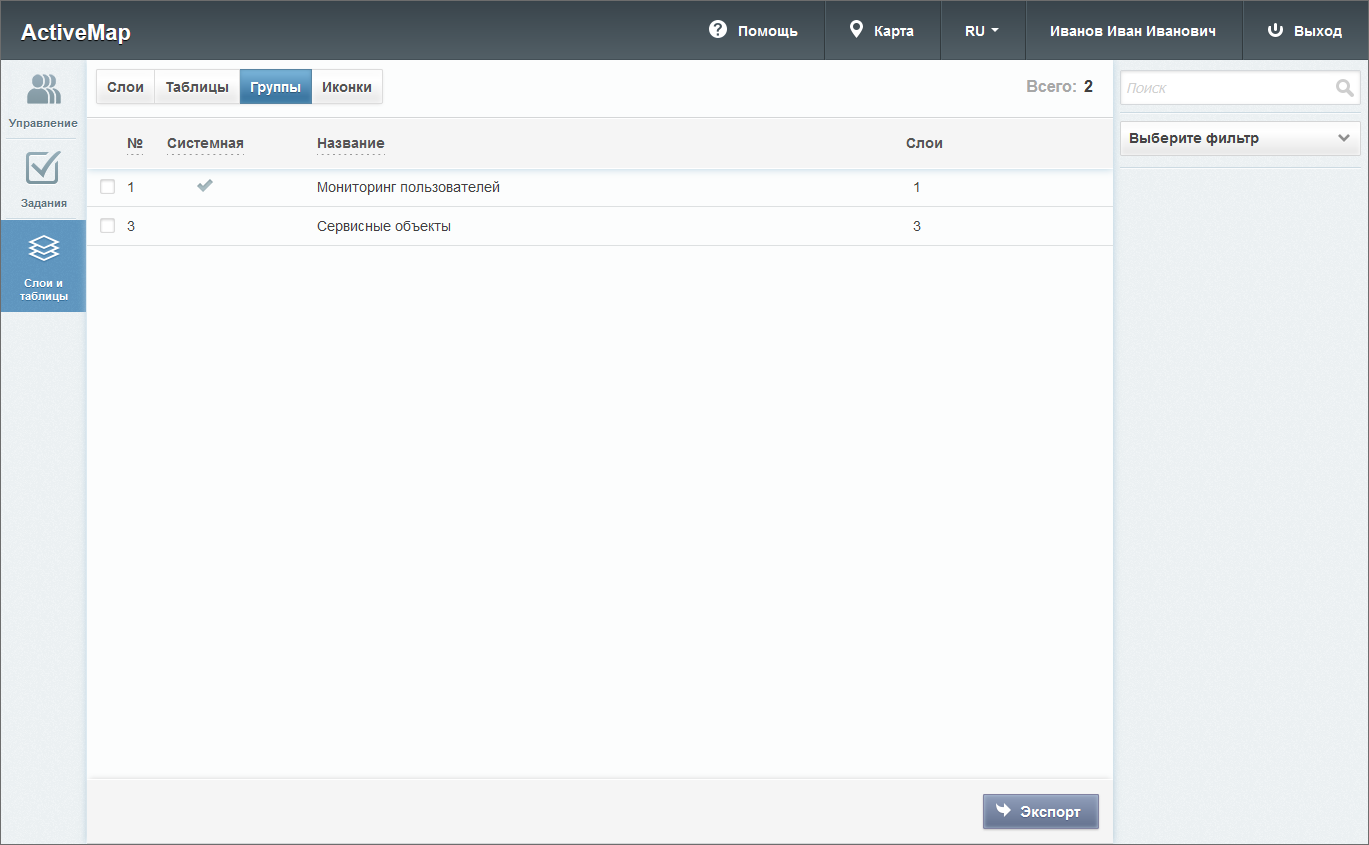Switch to the Слои tab
Image resolution: width=1369 pixels, height=845 pixels.
[x=125, y=87]
